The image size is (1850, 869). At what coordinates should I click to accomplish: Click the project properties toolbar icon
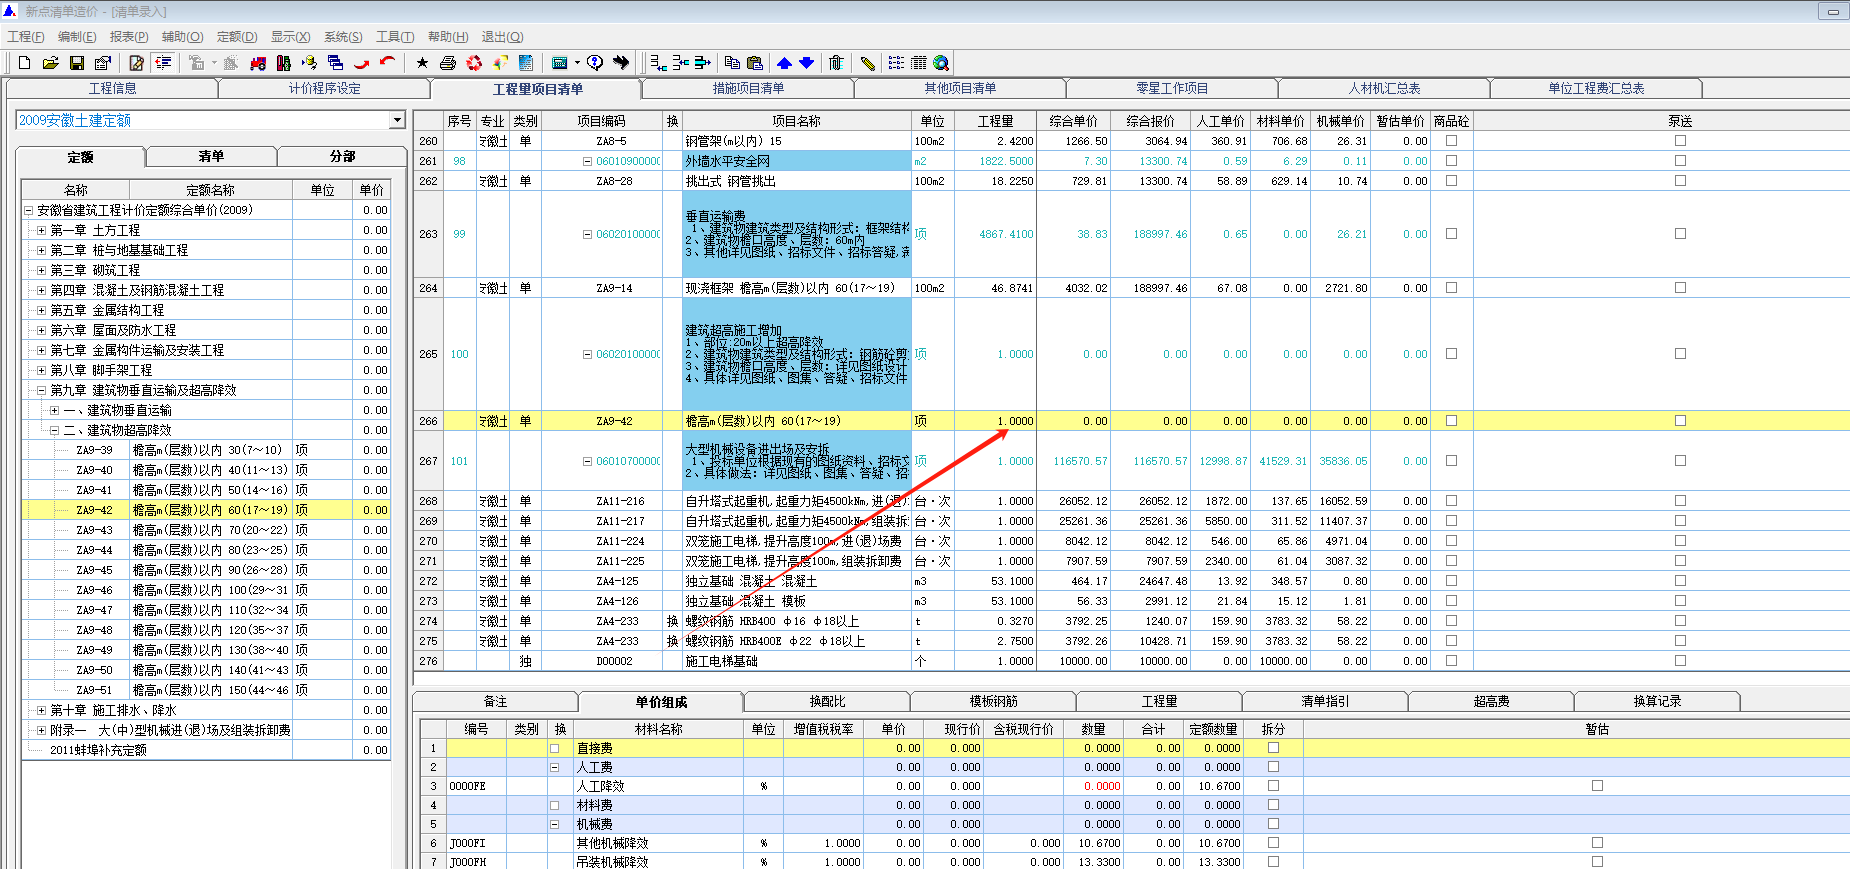102,63
